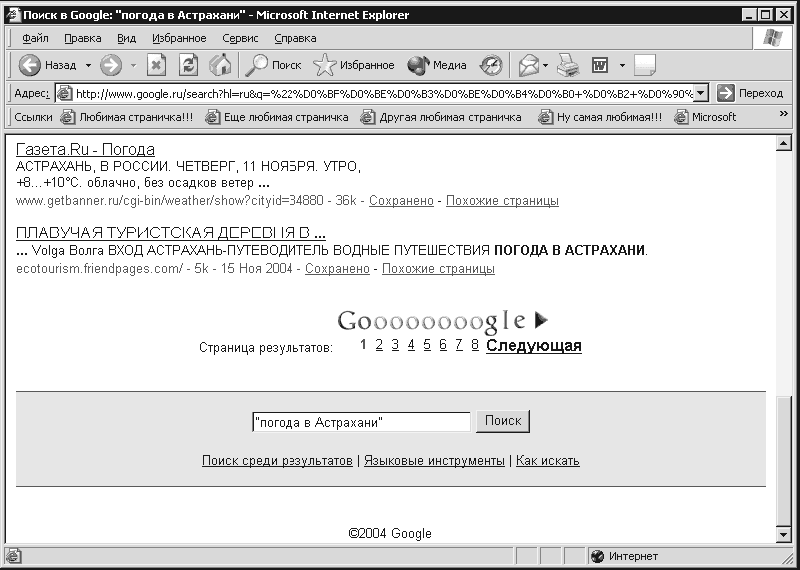Expand the address bar URL dropdown
Screen dimensions: 800x570
coord(701,93)
